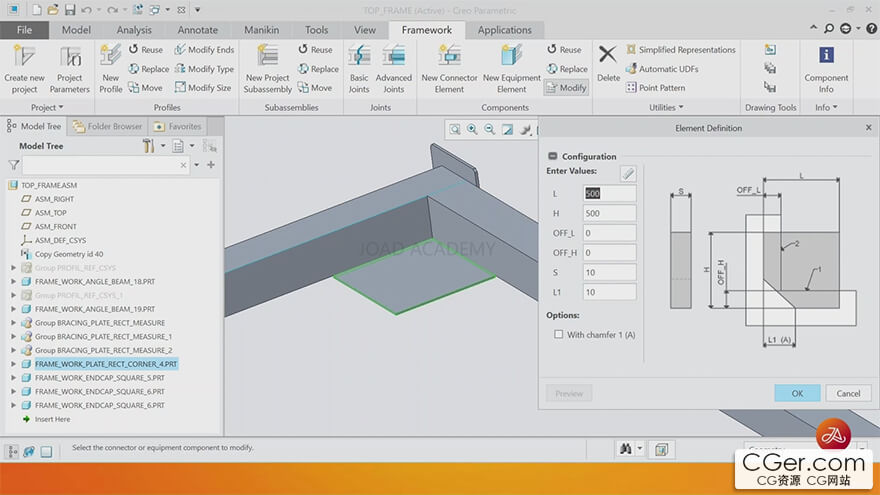Expand FRAME_WORK_ANGLE_BEAM_18.PRT tree node
The width and height of the screenshot is (880, 495).
(13, 282)
